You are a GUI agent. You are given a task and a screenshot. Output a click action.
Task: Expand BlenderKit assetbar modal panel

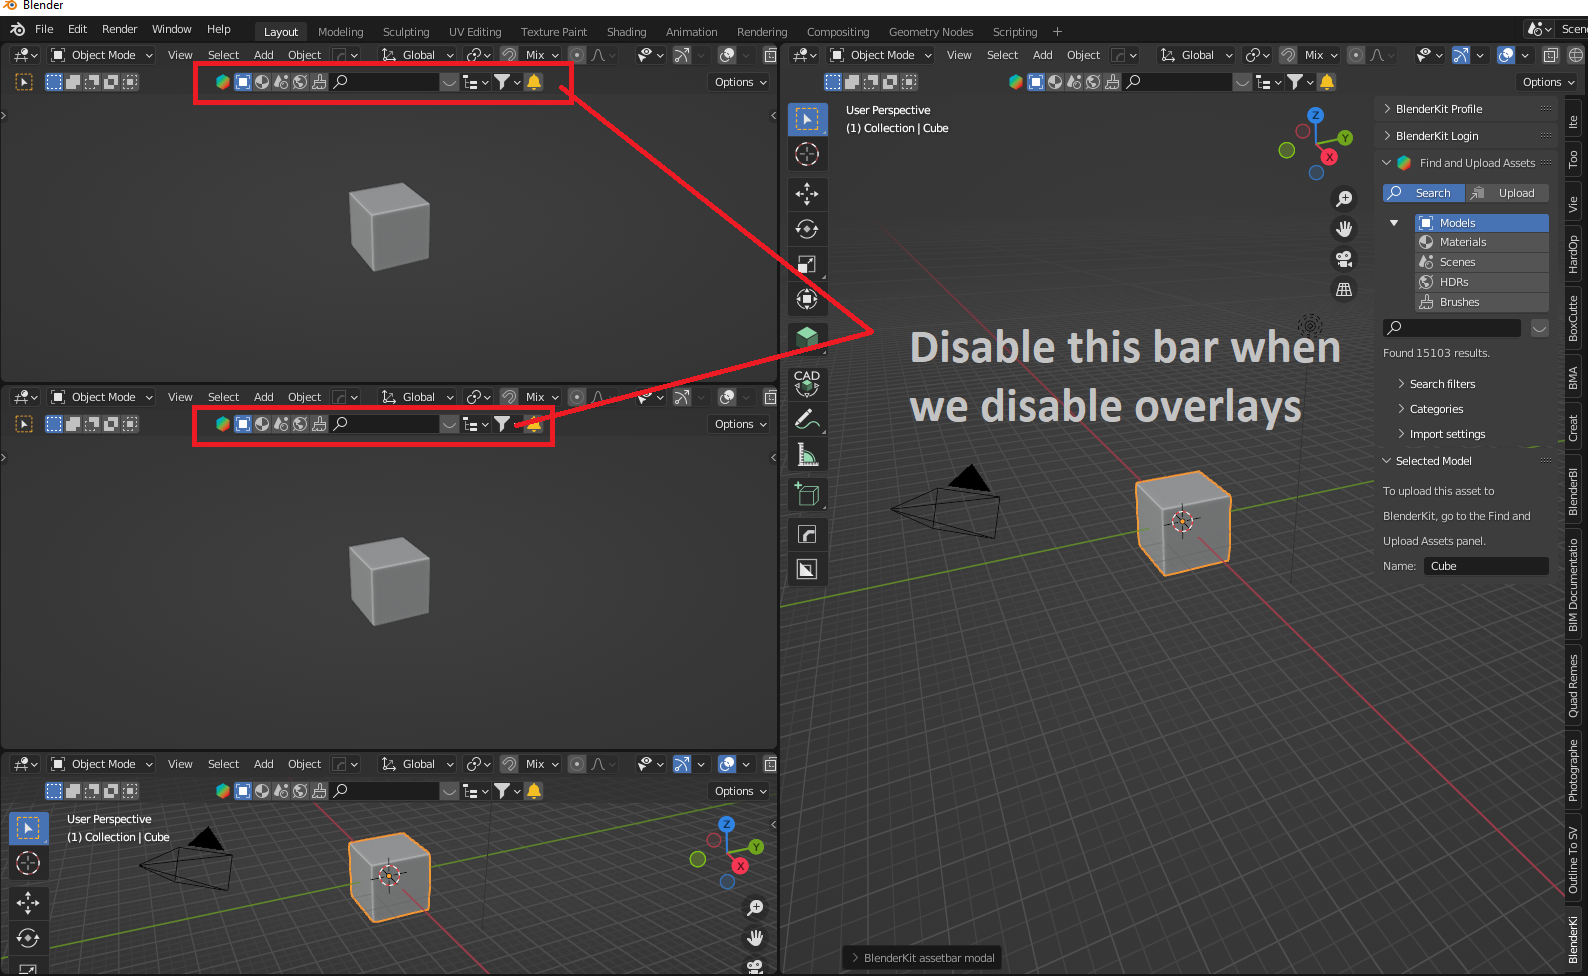(922, 958)
